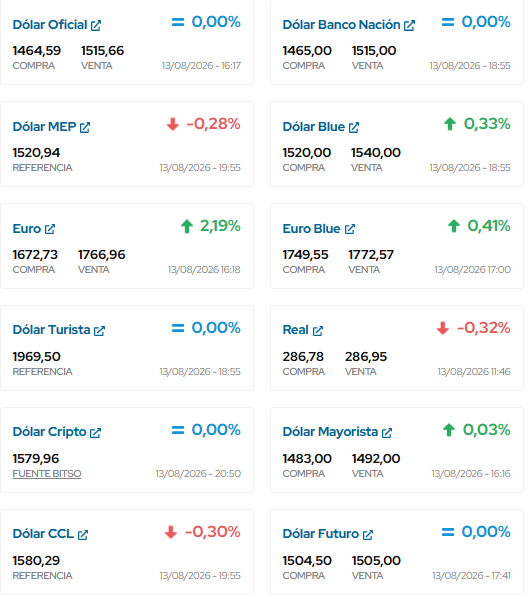The image size is (528, 595).
Task: Open the FUENTE BITSO source link
Action: point(47,474)
